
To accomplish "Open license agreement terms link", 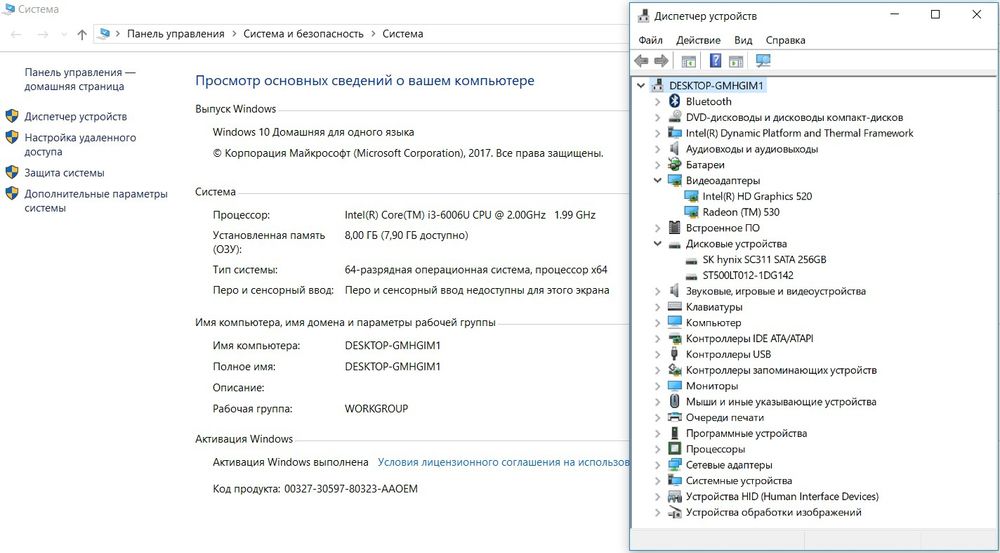I will click(504, 462).
